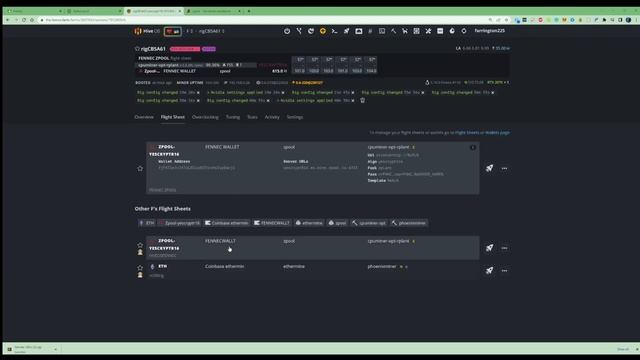This screenshot has height=360, width=640.
Task: View the Activity tab
Action: 272,117
